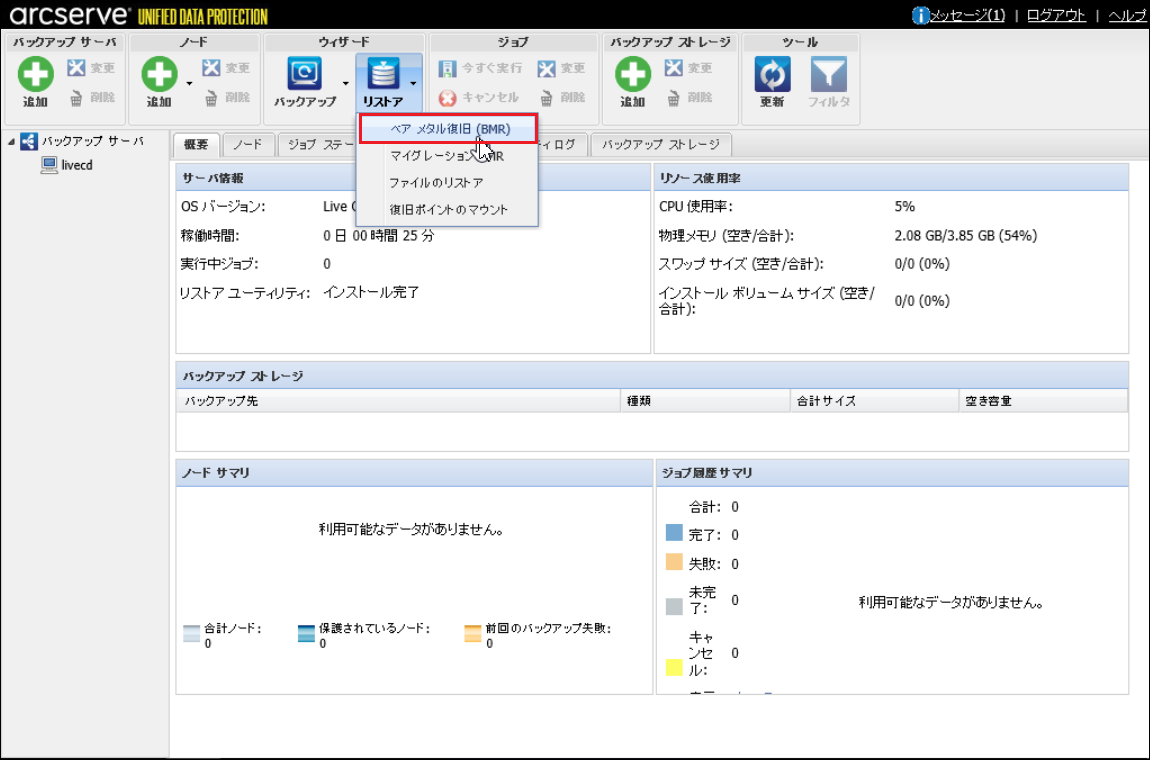
Task: Open the Backup wizard icon
Action: coord(305,74)
